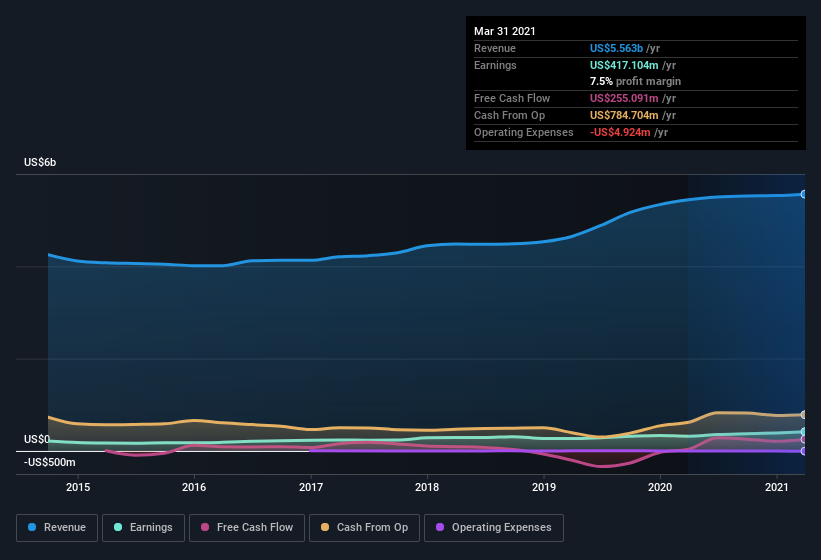Toggle the Revenue legend series
The width and height of the screenshot is (821, 560).
(57, 528)
